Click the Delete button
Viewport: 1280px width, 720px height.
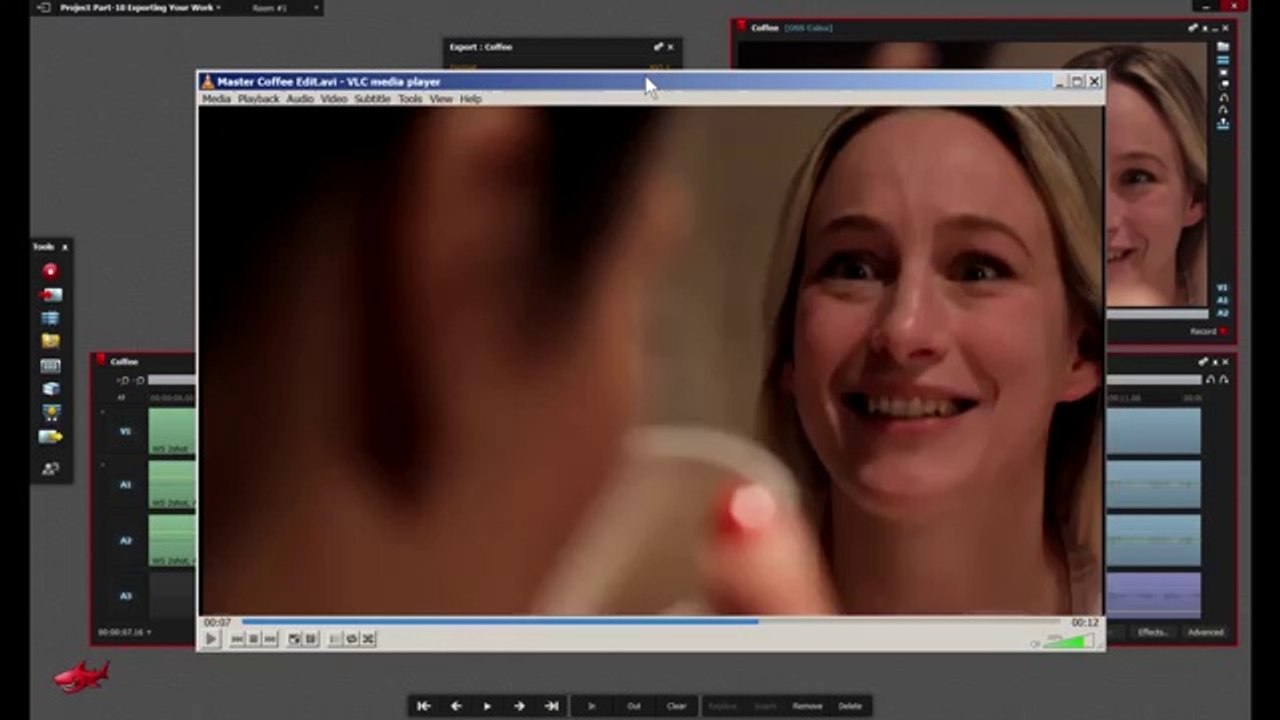(x=850, y=706)
